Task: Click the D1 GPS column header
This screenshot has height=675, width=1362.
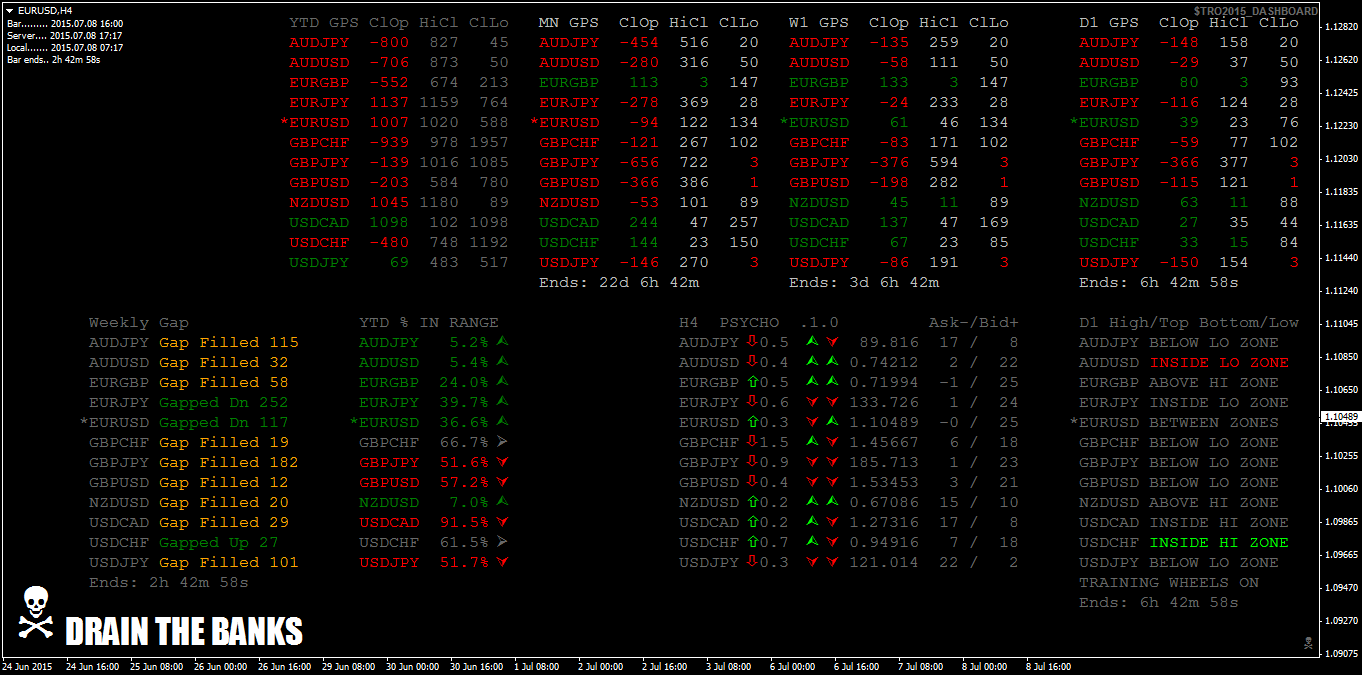Action: (x=1109, y=22)
